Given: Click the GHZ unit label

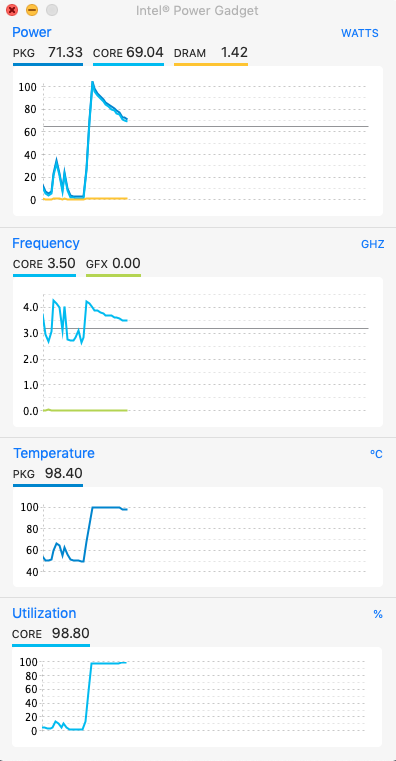Looking at the screenshot, I should pos(372,244).
